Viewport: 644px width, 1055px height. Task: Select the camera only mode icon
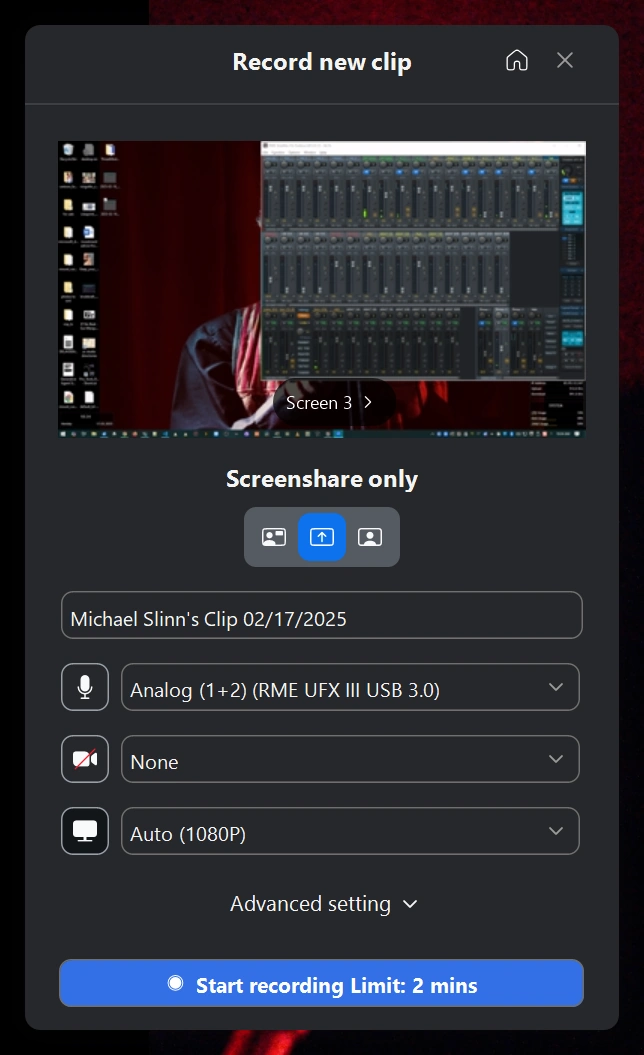point(369,537)
